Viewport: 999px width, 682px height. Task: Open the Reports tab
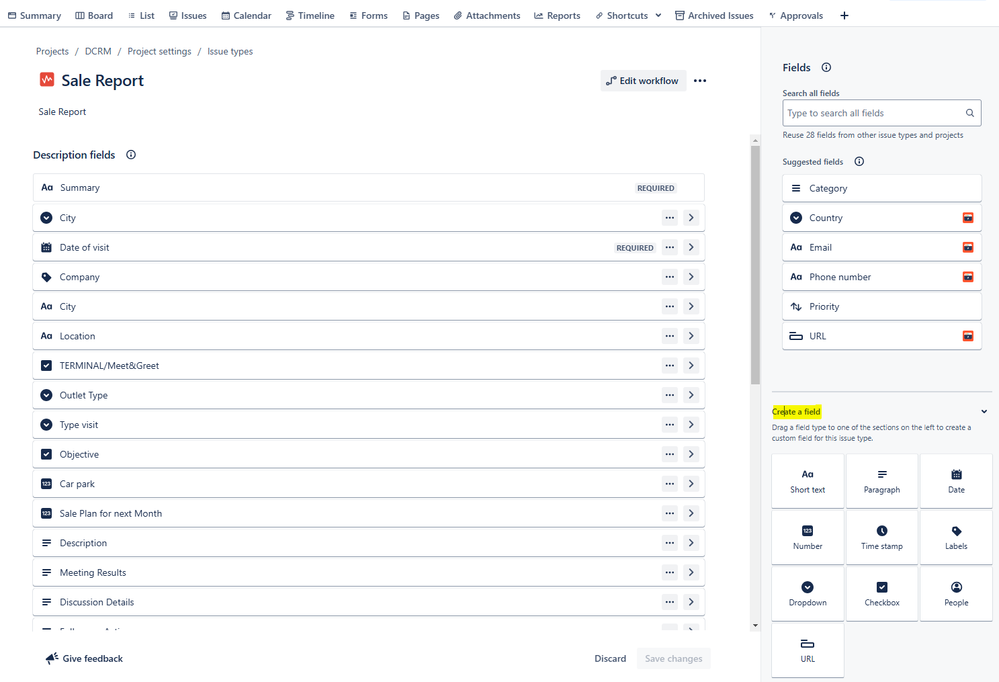pyautogui.click(x=557, y=16)
